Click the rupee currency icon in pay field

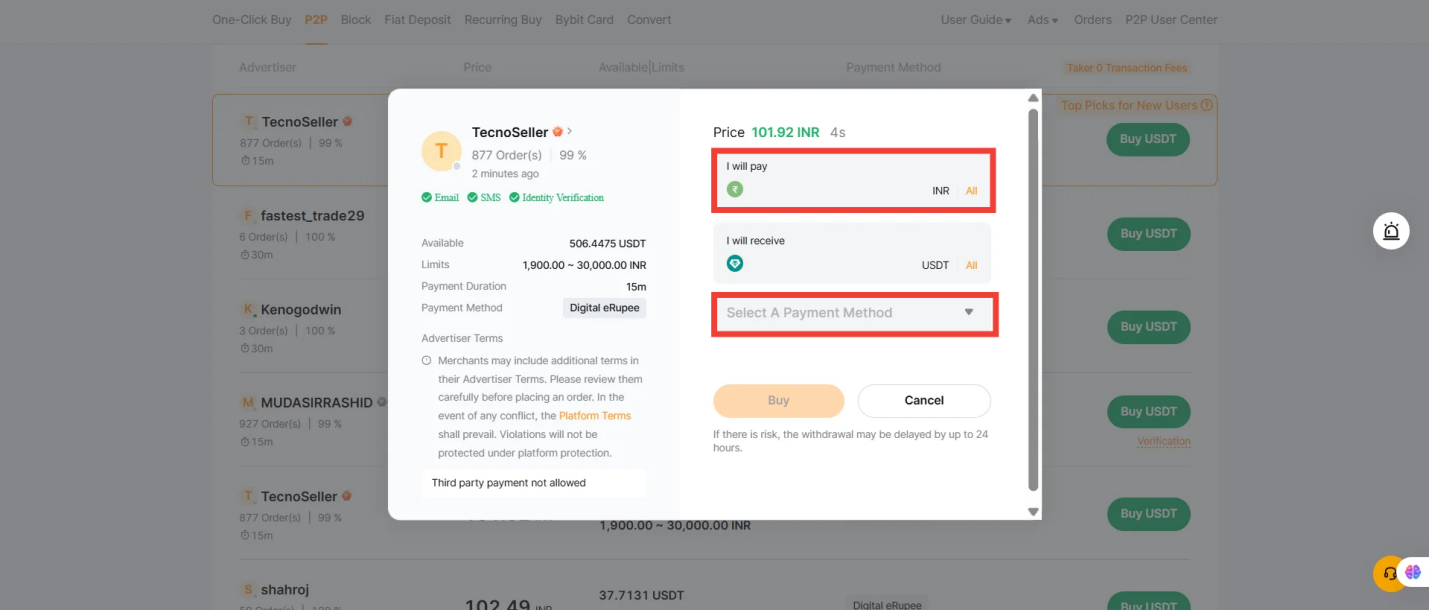tap(736, 189)
